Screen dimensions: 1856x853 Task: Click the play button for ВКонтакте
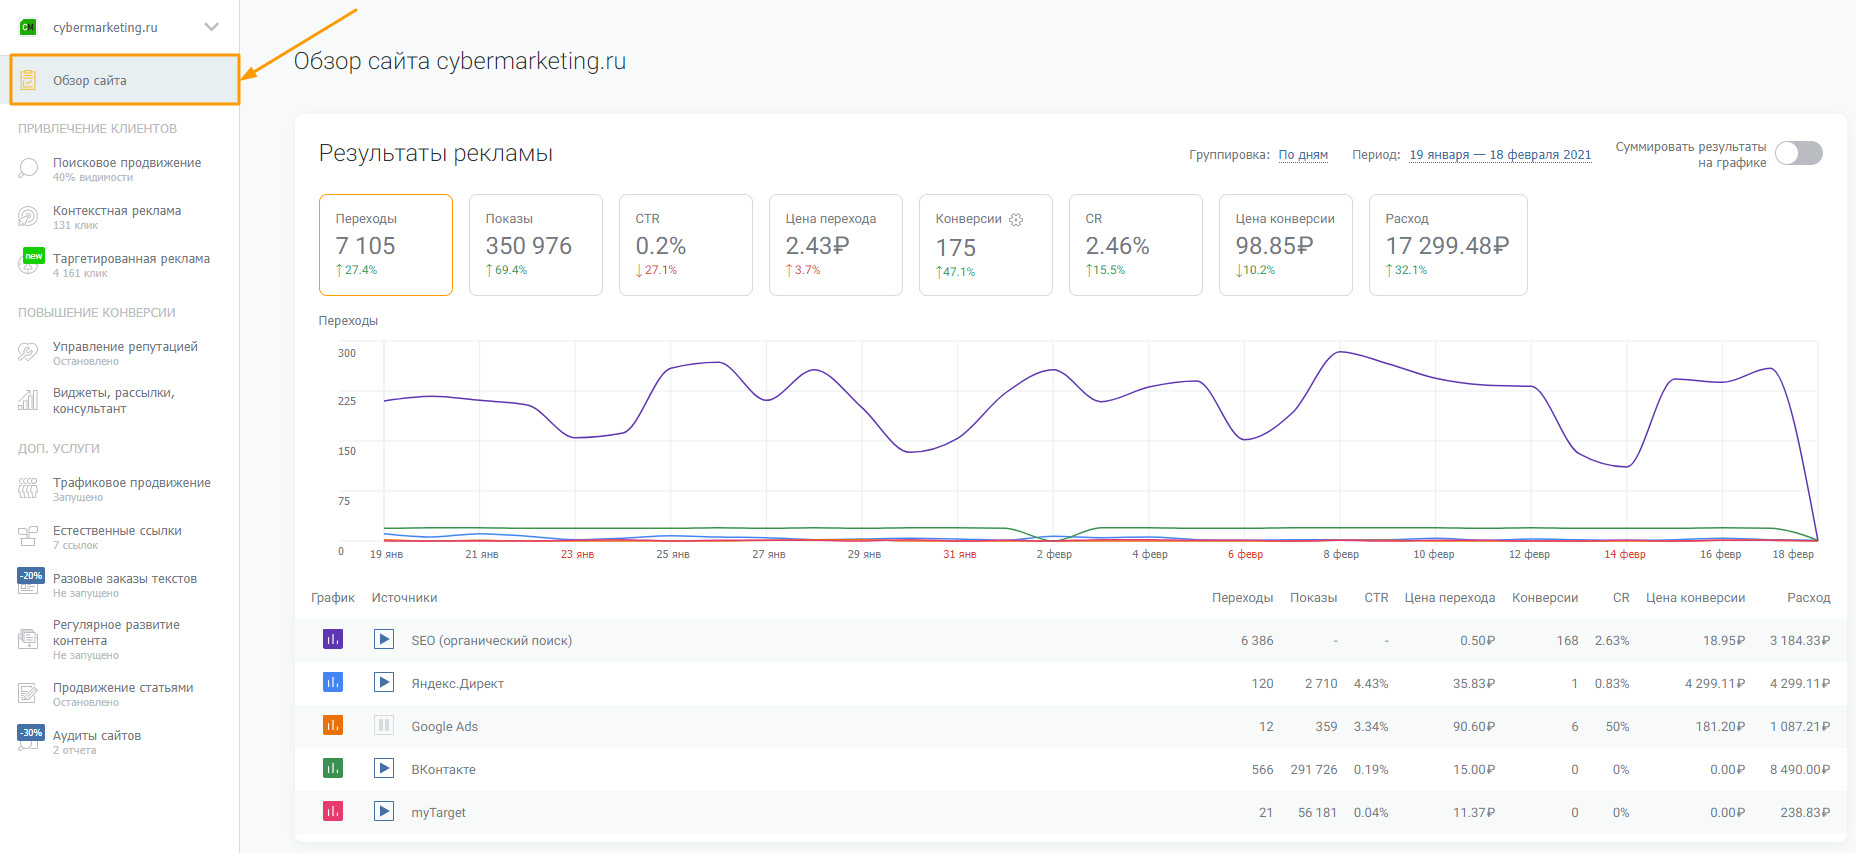pos(384,768)
